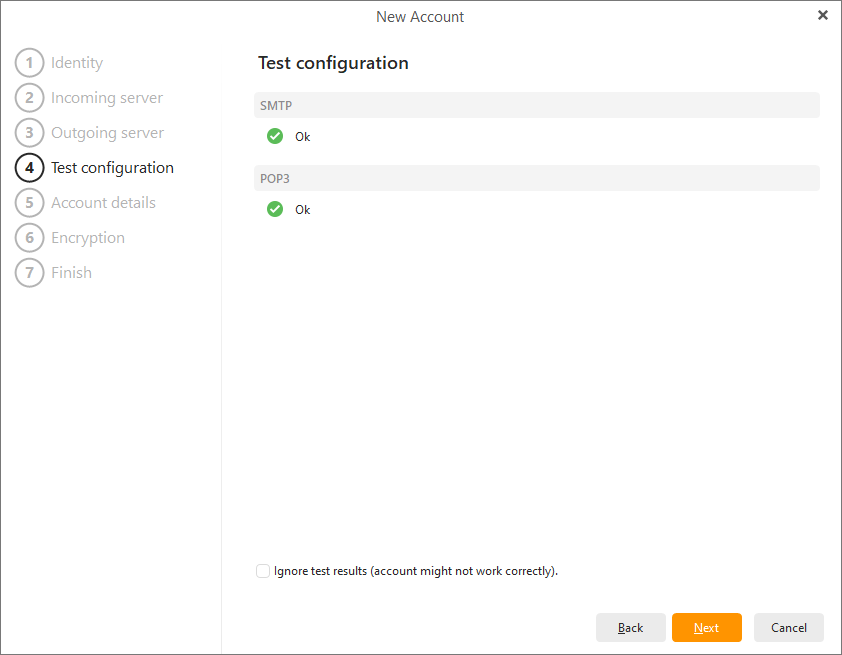Click the step 7 Finish circle icon
The height and width of the screenshot is (655, 842).
pyautogui.click(x=30, y=273)
